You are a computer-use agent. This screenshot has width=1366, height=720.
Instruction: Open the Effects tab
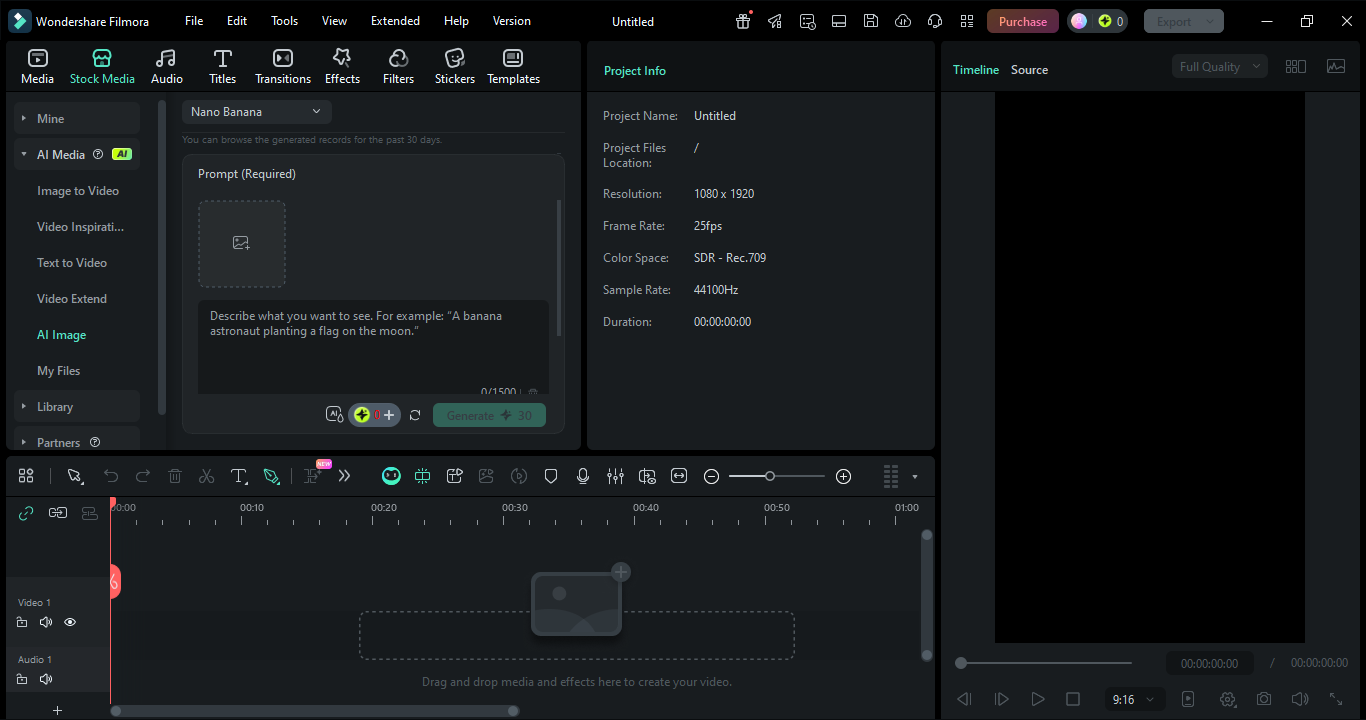click(x=342, y=66)
